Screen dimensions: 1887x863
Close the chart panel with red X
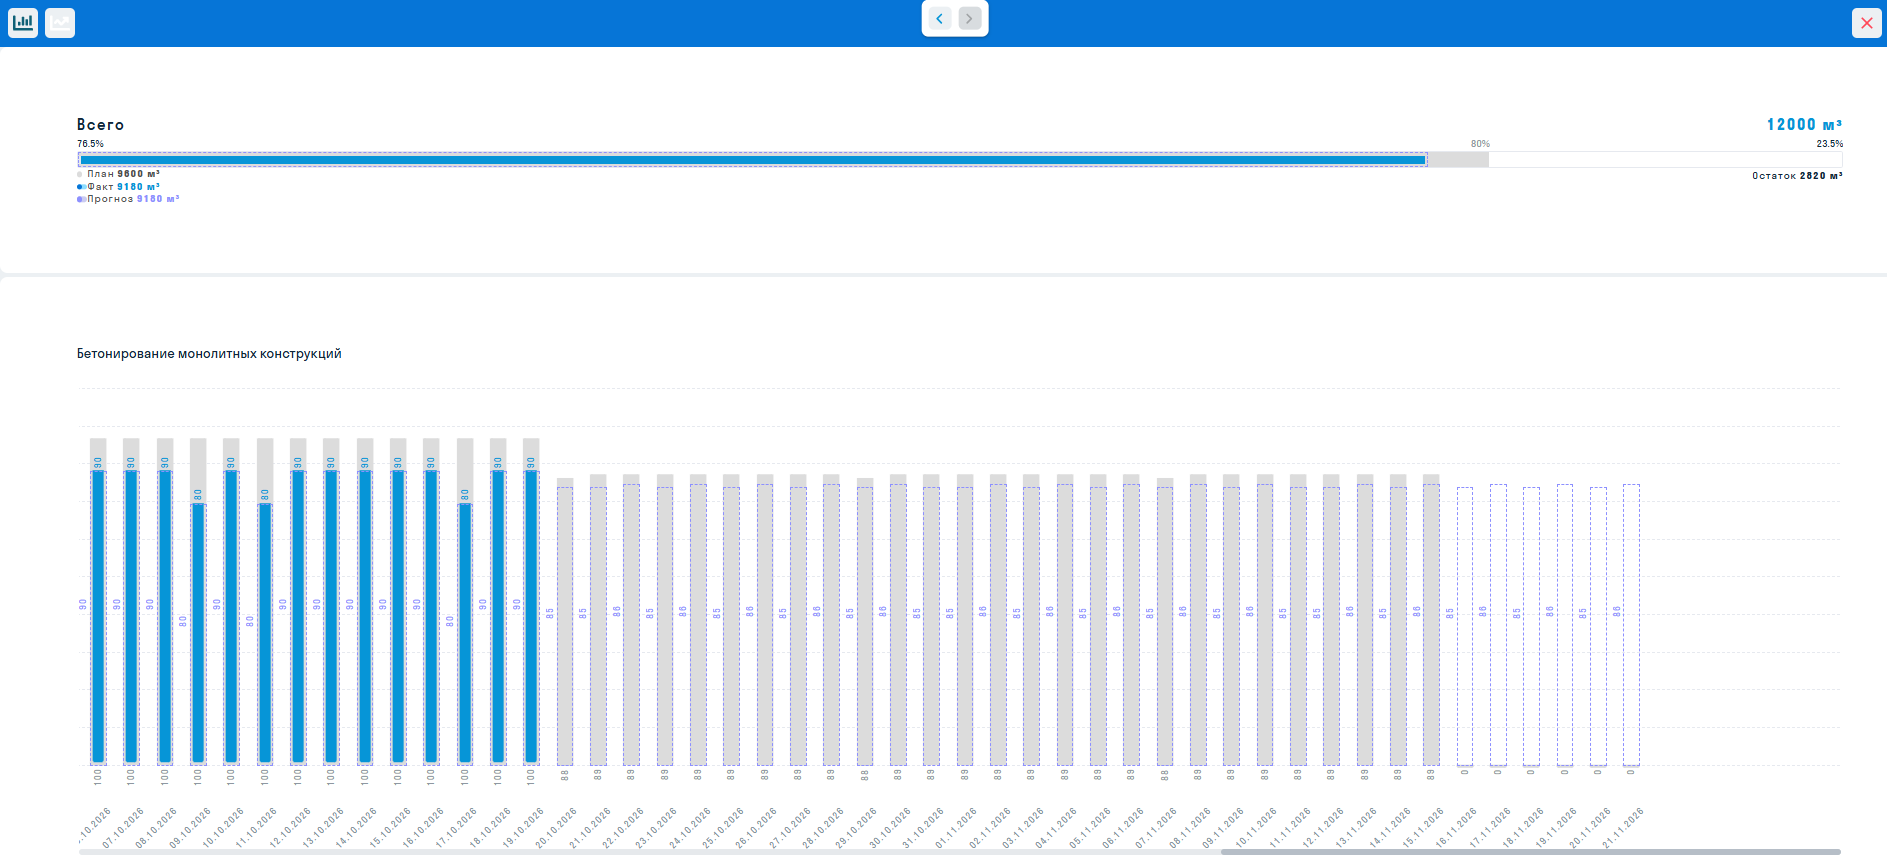pos(1866,23)
